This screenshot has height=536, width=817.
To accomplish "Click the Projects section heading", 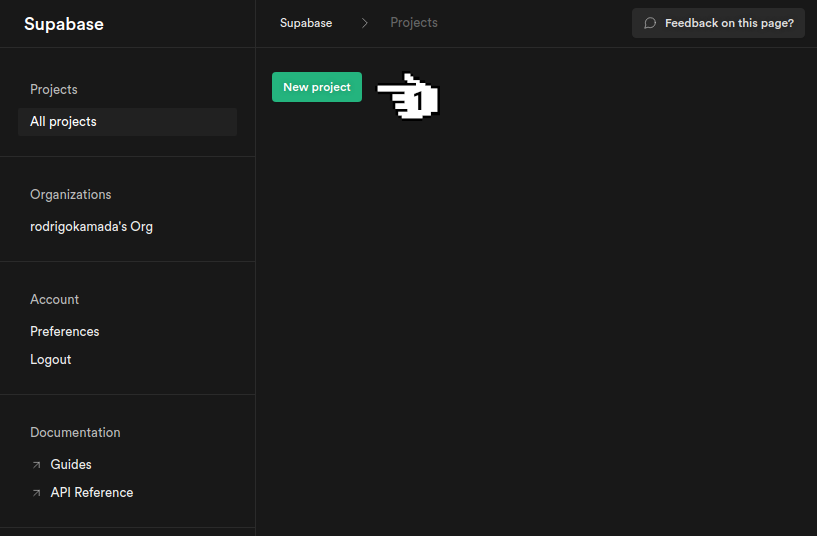I will [54, 90].
